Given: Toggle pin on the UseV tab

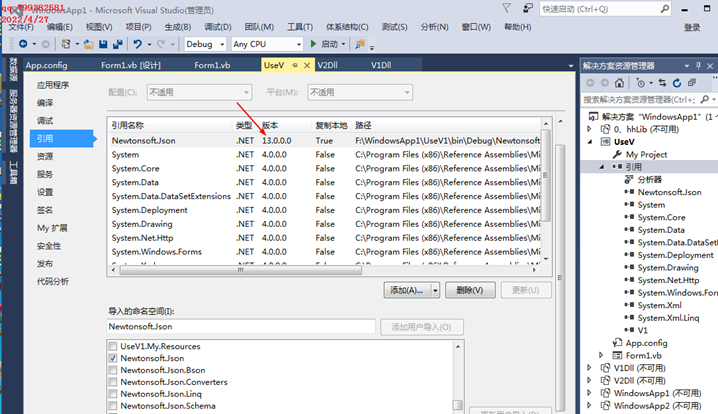Looking at the screenshot, I should 294,65.
